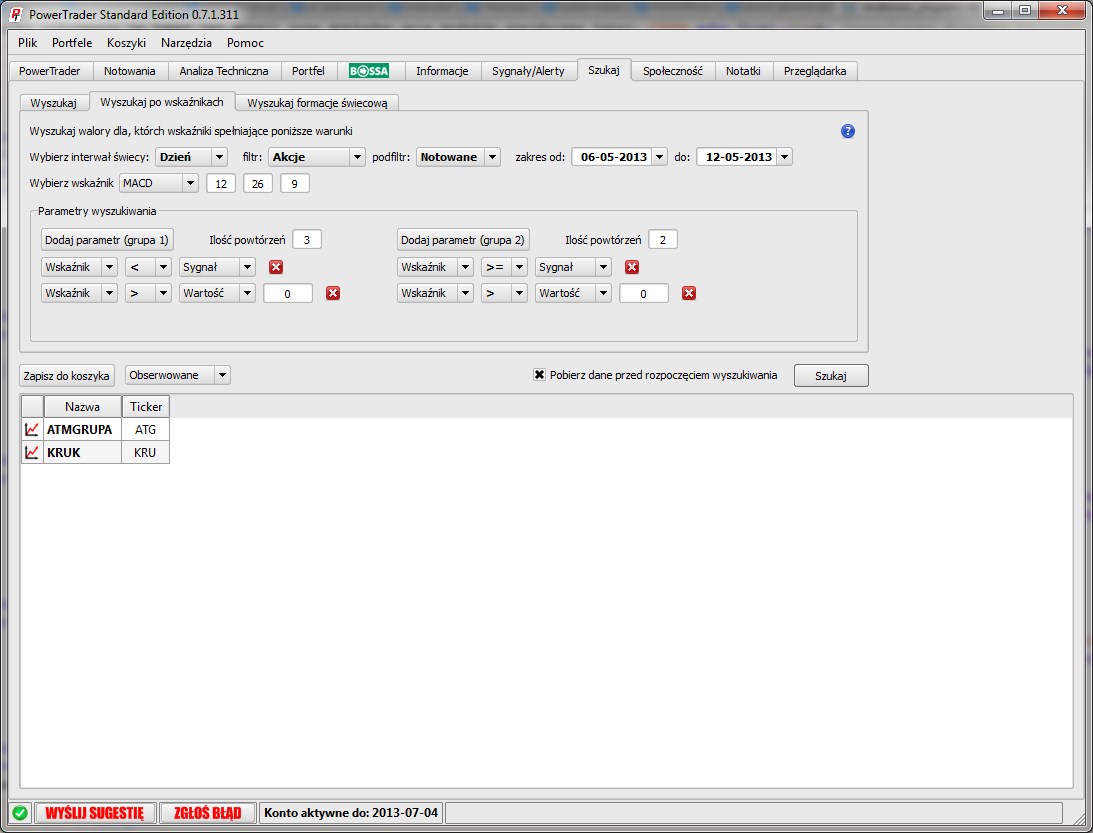The image size is (1093, 833).
Task: Open the Narzędzia menu
Action: (186, 43)
